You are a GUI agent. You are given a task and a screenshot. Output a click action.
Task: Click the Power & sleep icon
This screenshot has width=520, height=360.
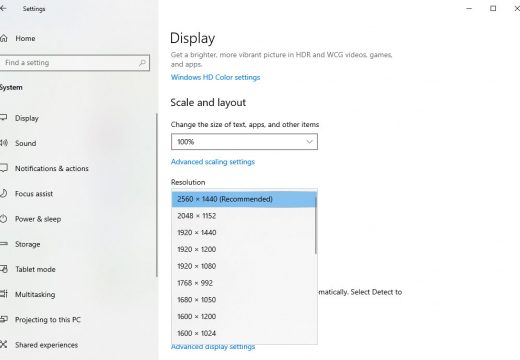click(3, 219)
